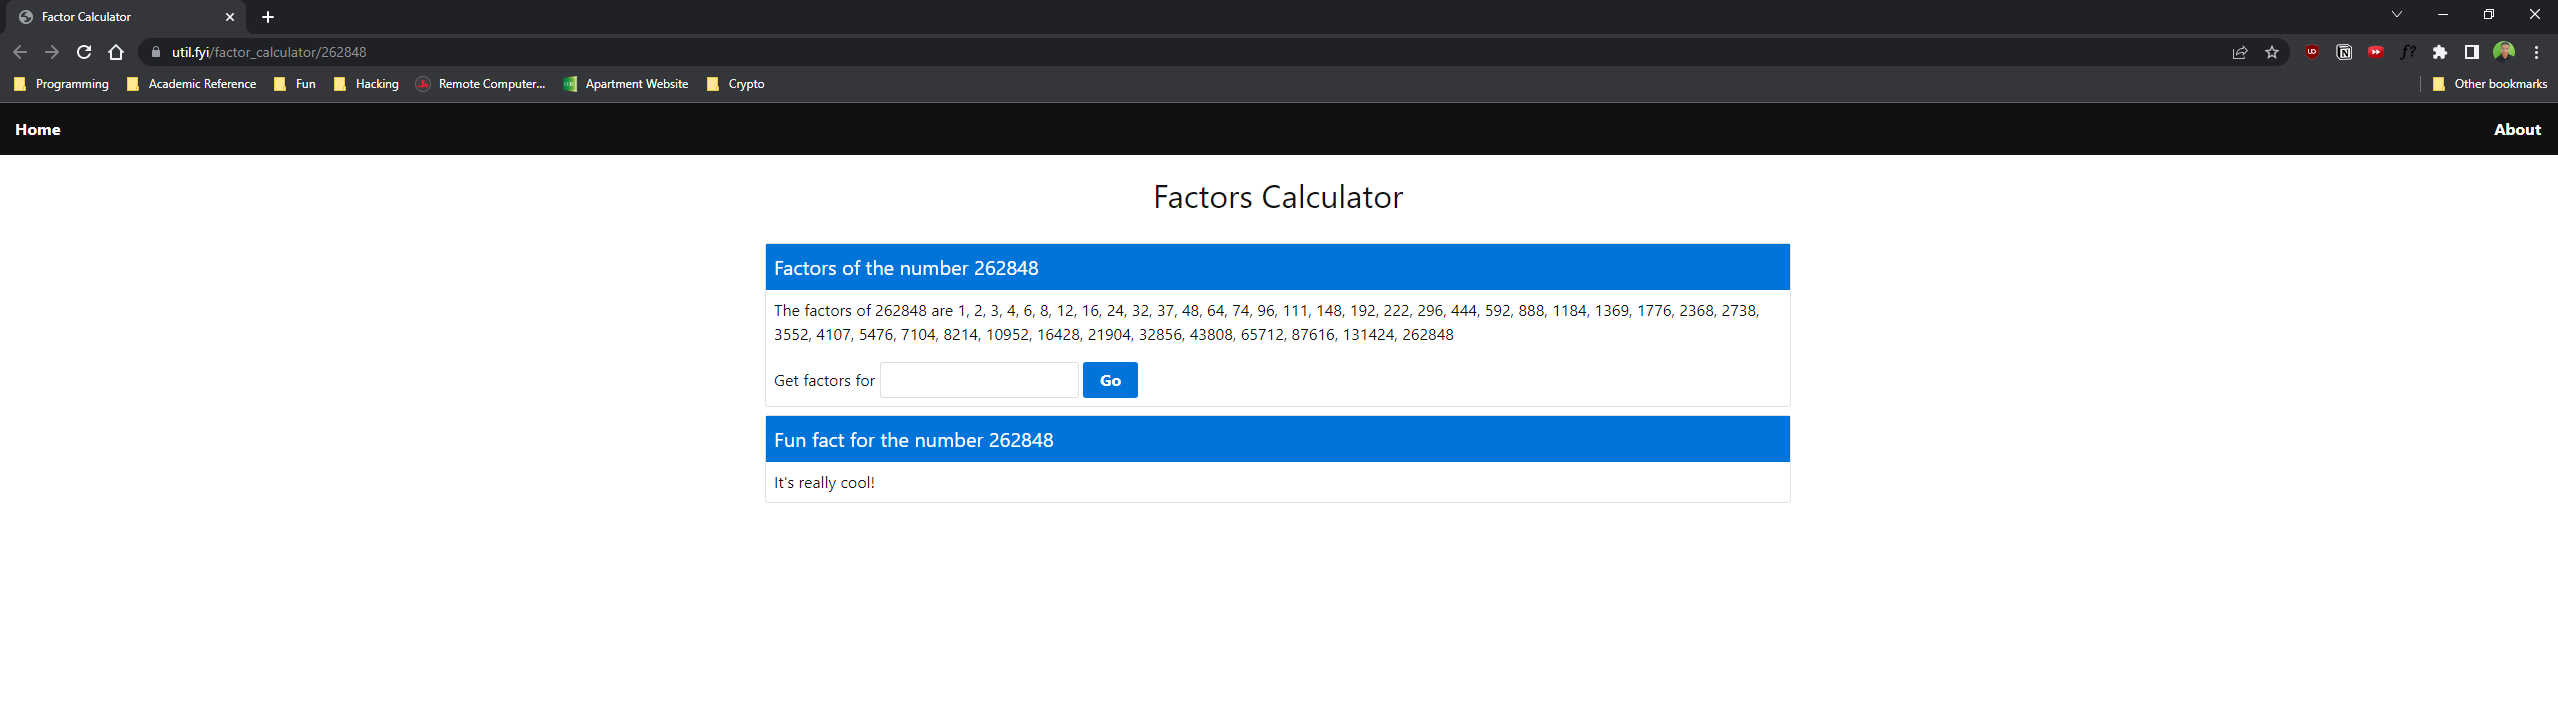This screenshot has height=722, width=2558.
Task: Click the Home link in navbar
Action: (38, 130)
